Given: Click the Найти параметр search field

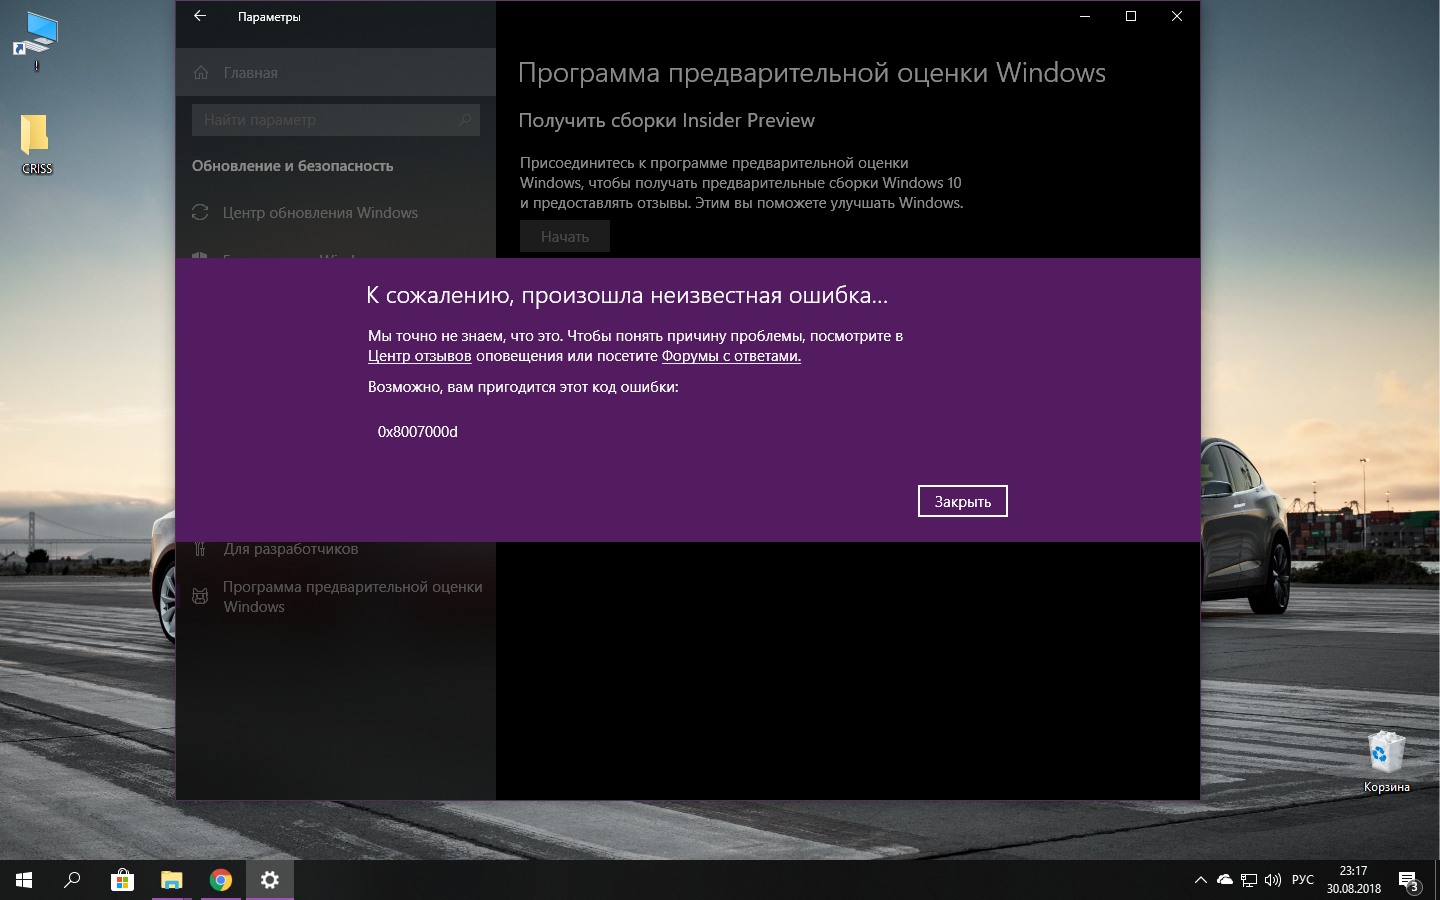Looking at the screenshot, I should (336, 120).
